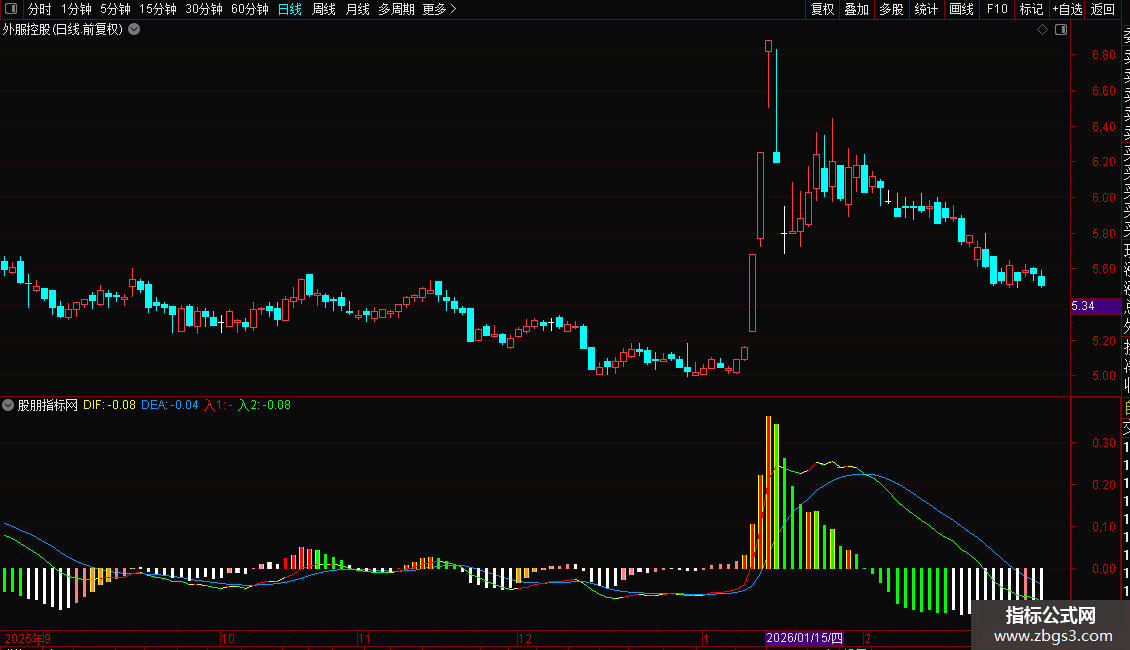Click the 2026/01/15/四 date marker
This screenshot has height=650, width=1130.
click(x=804, y=638)
